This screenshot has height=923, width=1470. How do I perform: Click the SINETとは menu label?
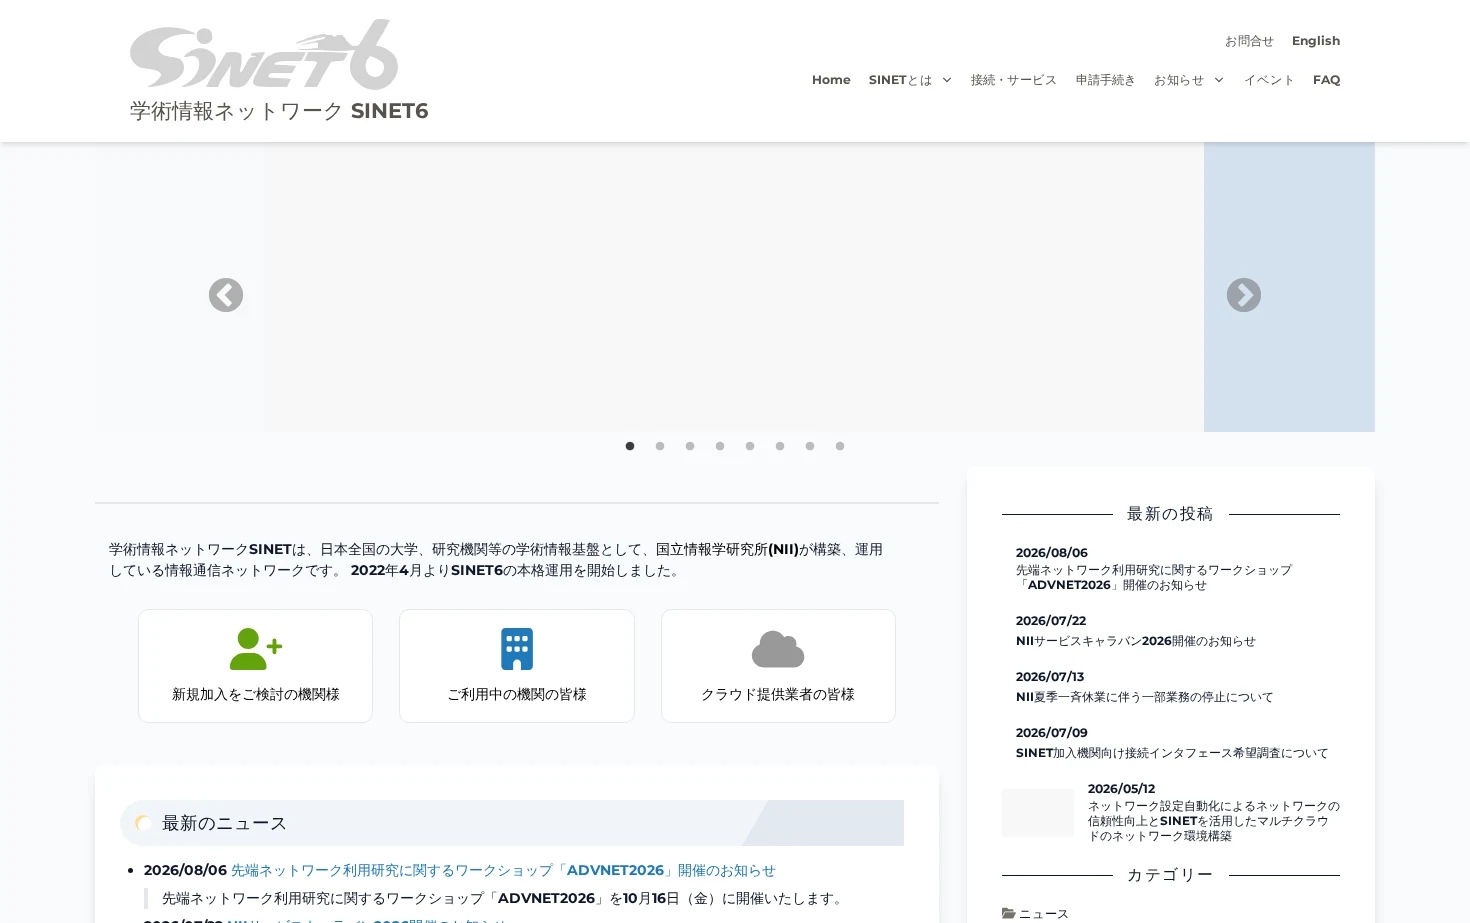click(x=900, y=80)
